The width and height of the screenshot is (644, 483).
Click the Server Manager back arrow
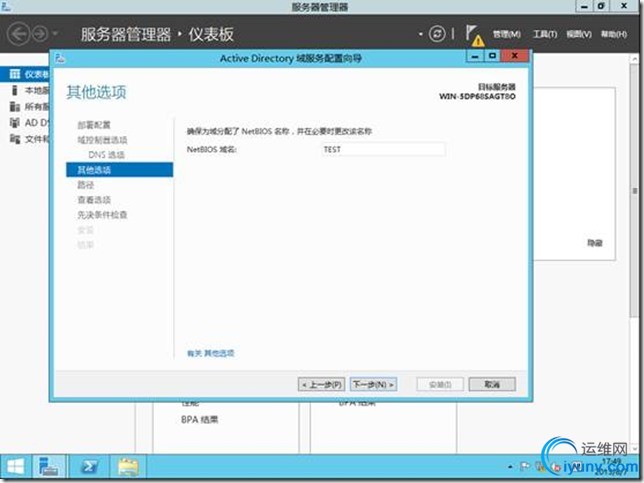click(18, 34)
